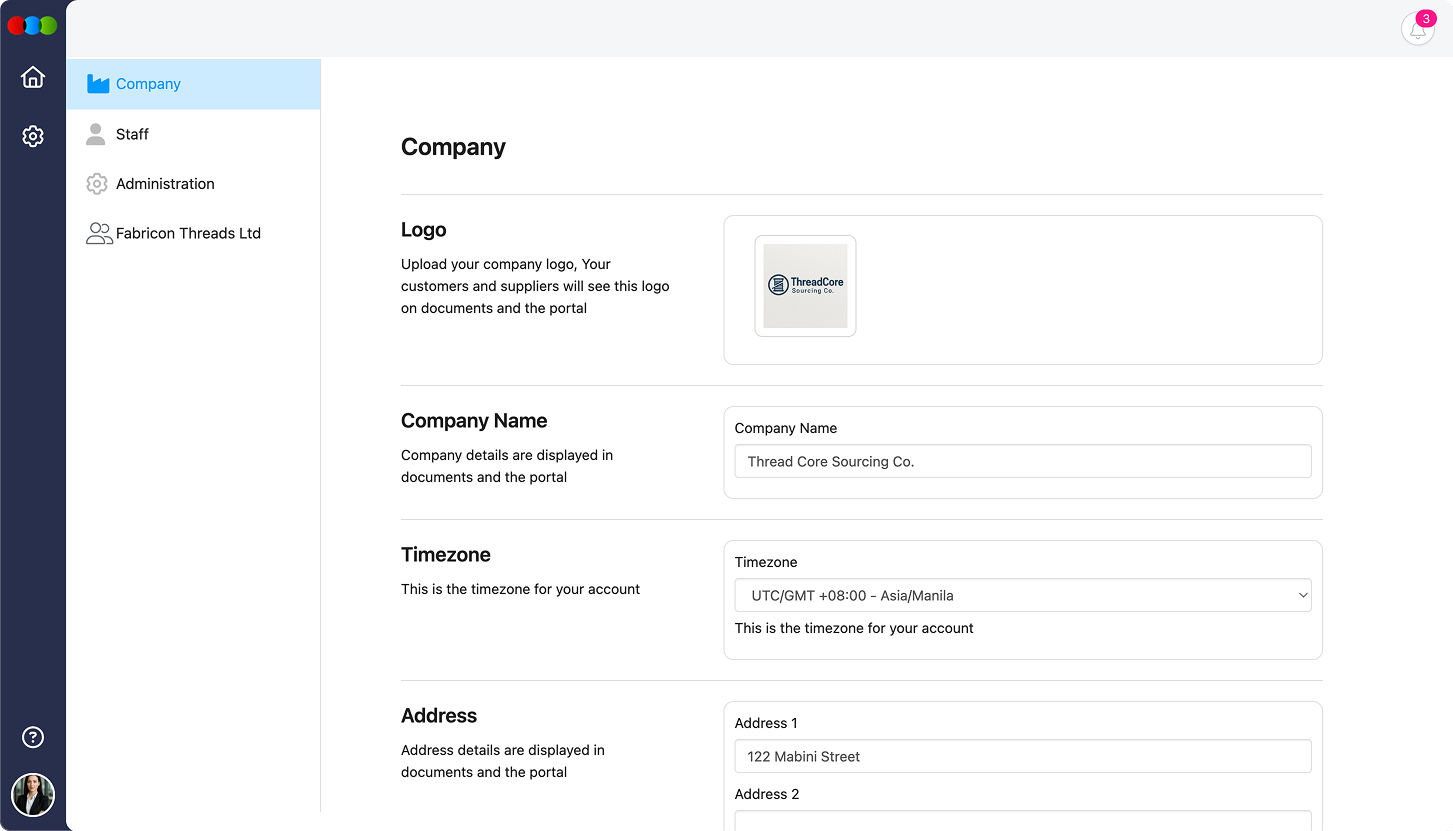
Task: Click the timezone dropdown chevron arrow
Action: pyautogui.click(x=1303, y=595)
